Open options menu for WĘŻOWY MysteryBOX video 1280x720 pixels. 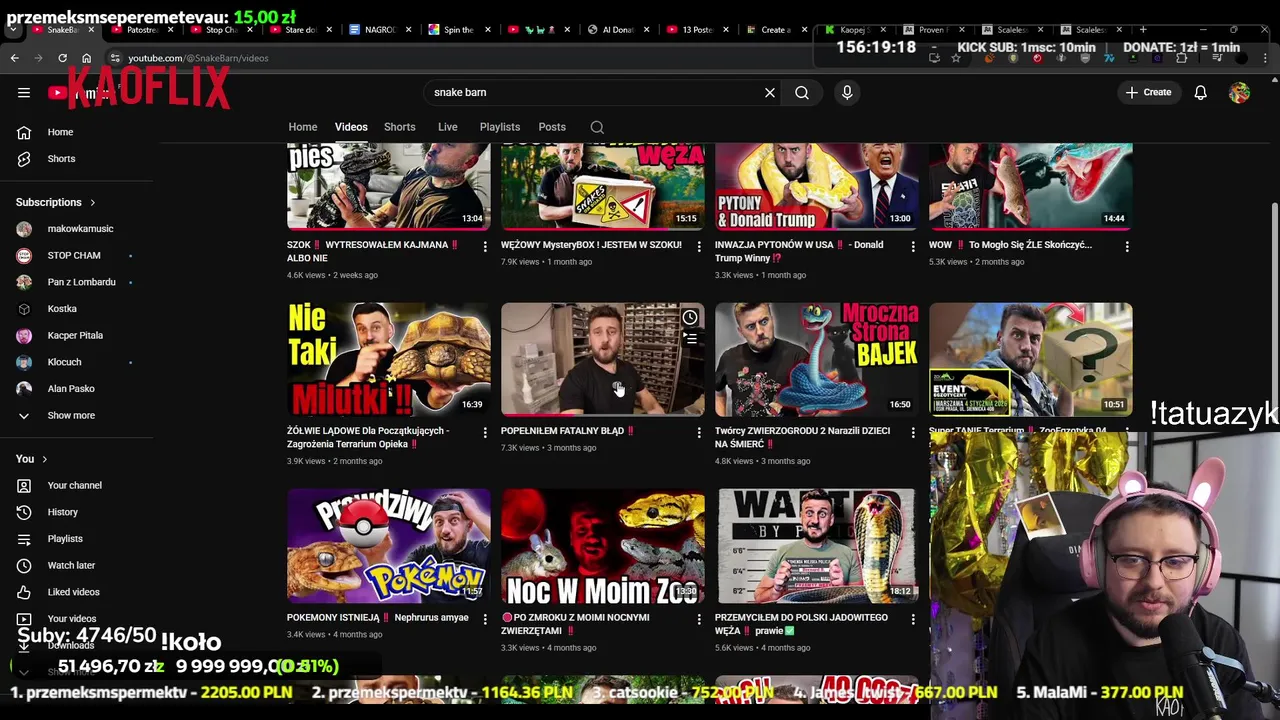[x=699, y=246]
